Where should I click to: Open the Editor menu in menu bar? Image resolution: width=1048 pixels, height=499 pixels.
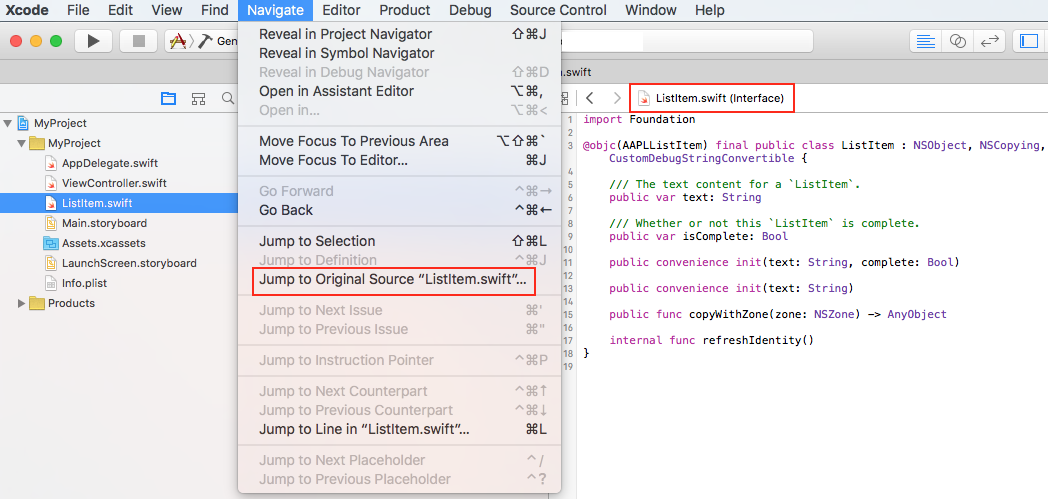click(341, 10)
